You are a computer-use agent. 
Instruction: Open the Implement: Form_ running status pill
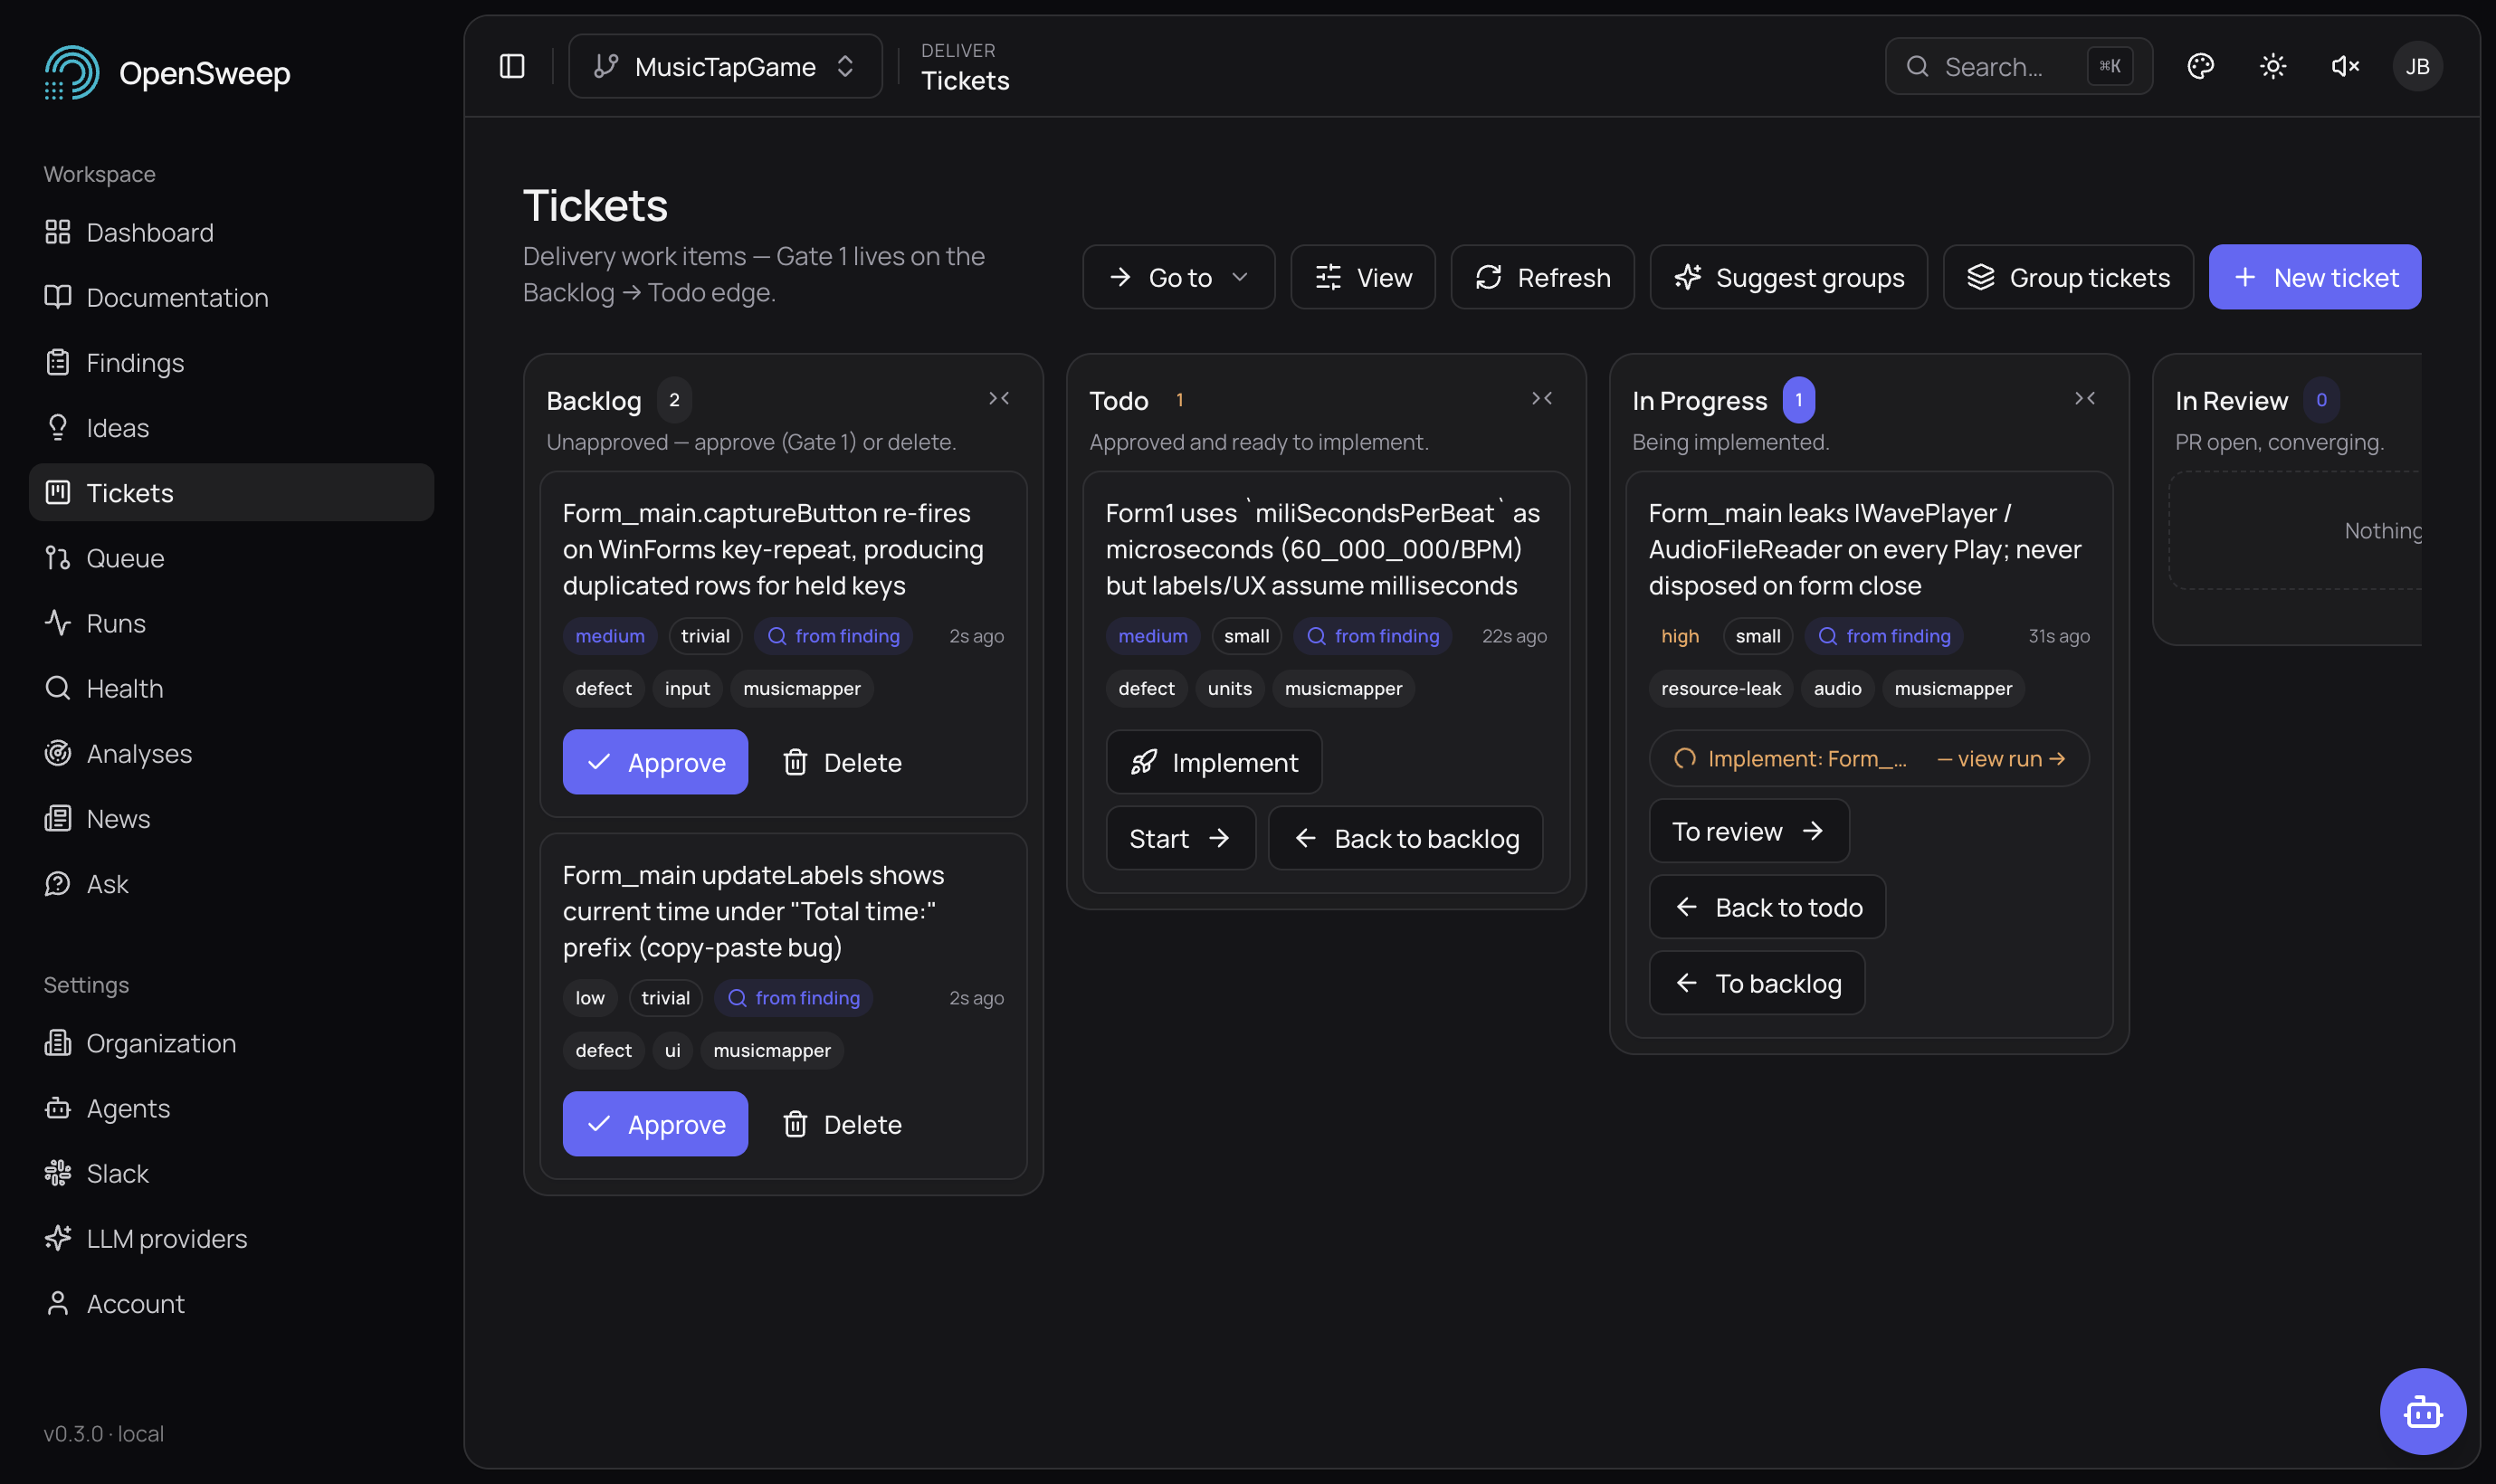pyautogui.click(x=1868, y=758)
